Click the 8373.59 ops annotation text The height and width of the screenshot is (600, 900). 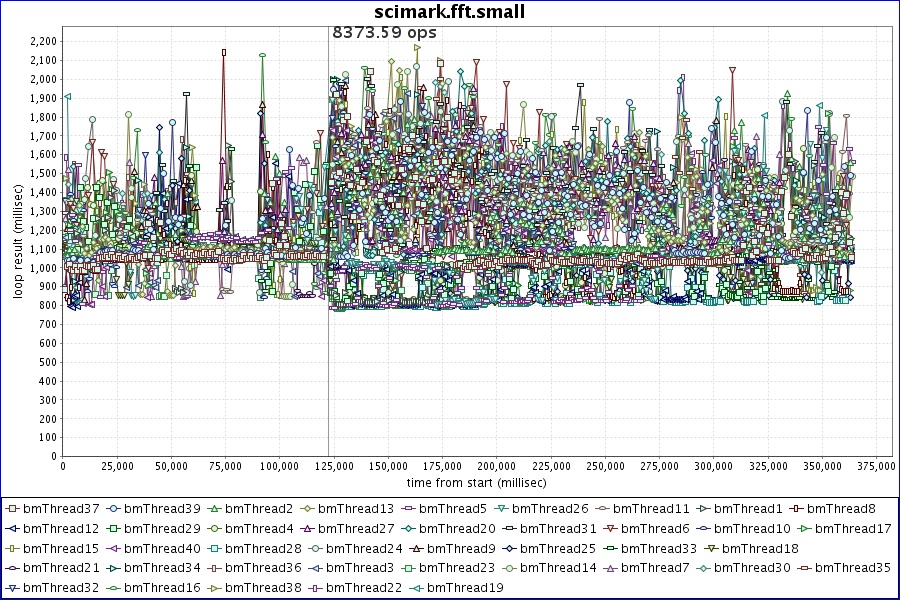[384, 32]
